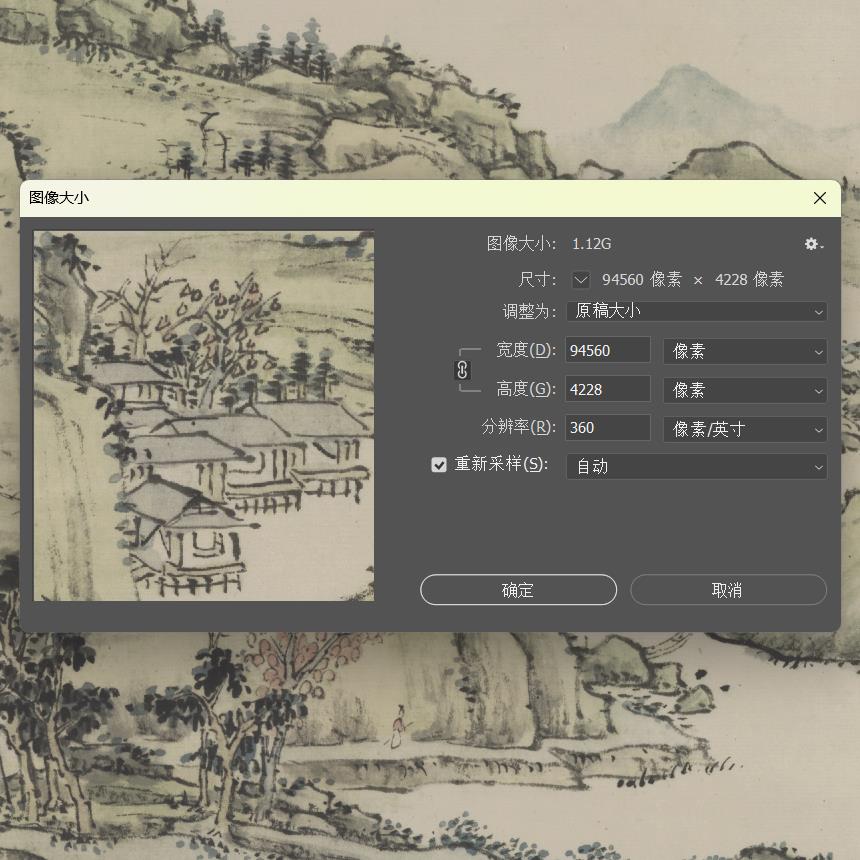Click the 取消 button
Image resolution: width=860 pixels, height=860 pixels.
click(x=728, y=590)
